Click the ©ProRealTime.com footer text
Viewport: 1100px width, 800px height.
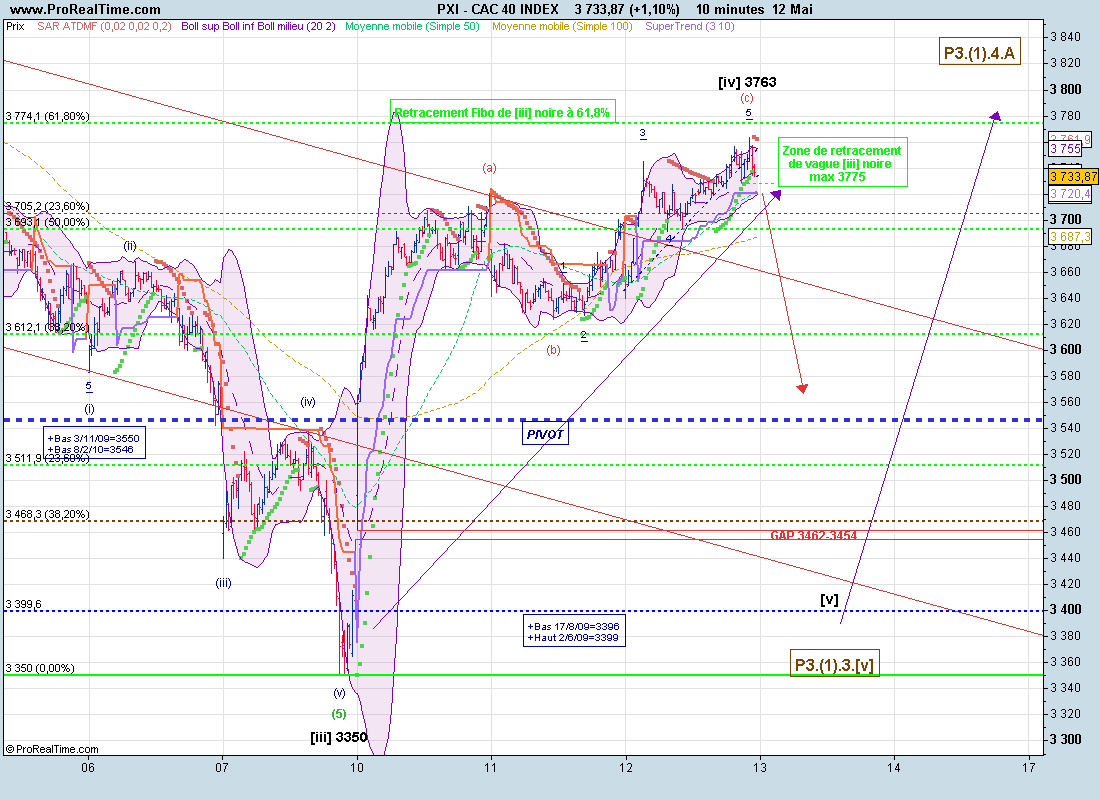click(x=52, y=749)
